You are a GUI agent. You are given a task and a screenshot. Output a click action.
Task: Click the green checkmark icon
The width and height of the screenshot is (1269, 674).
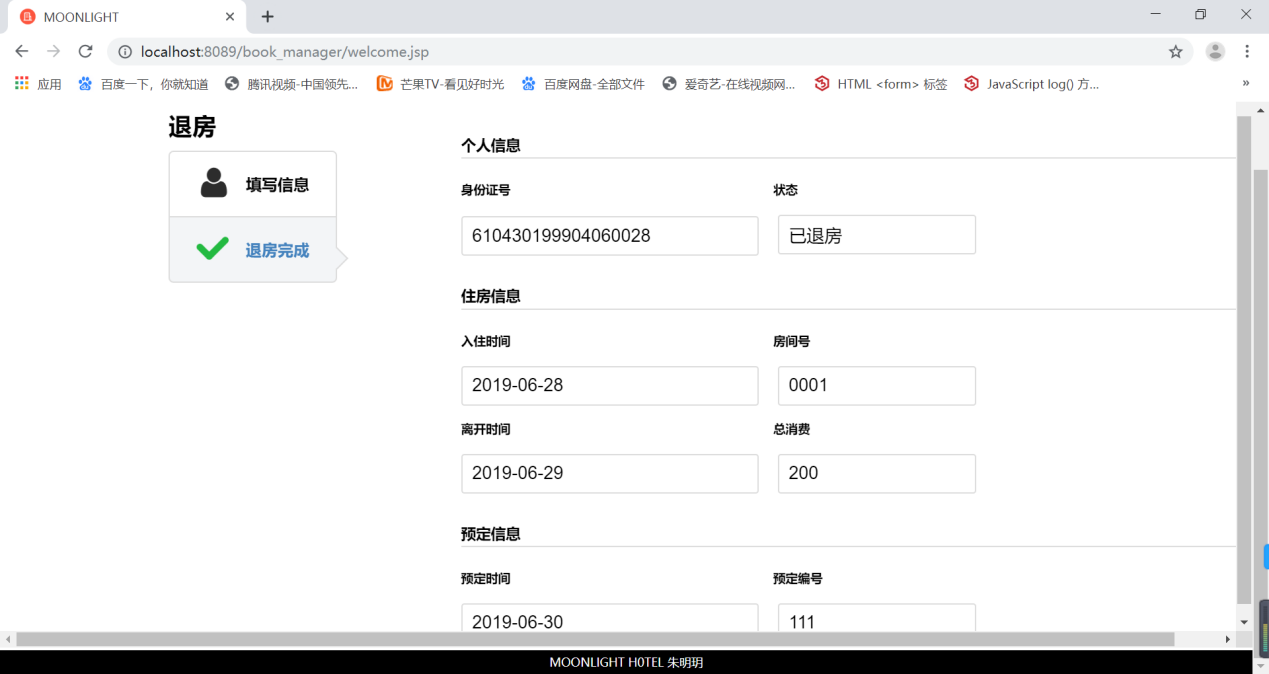coord(213,248)
